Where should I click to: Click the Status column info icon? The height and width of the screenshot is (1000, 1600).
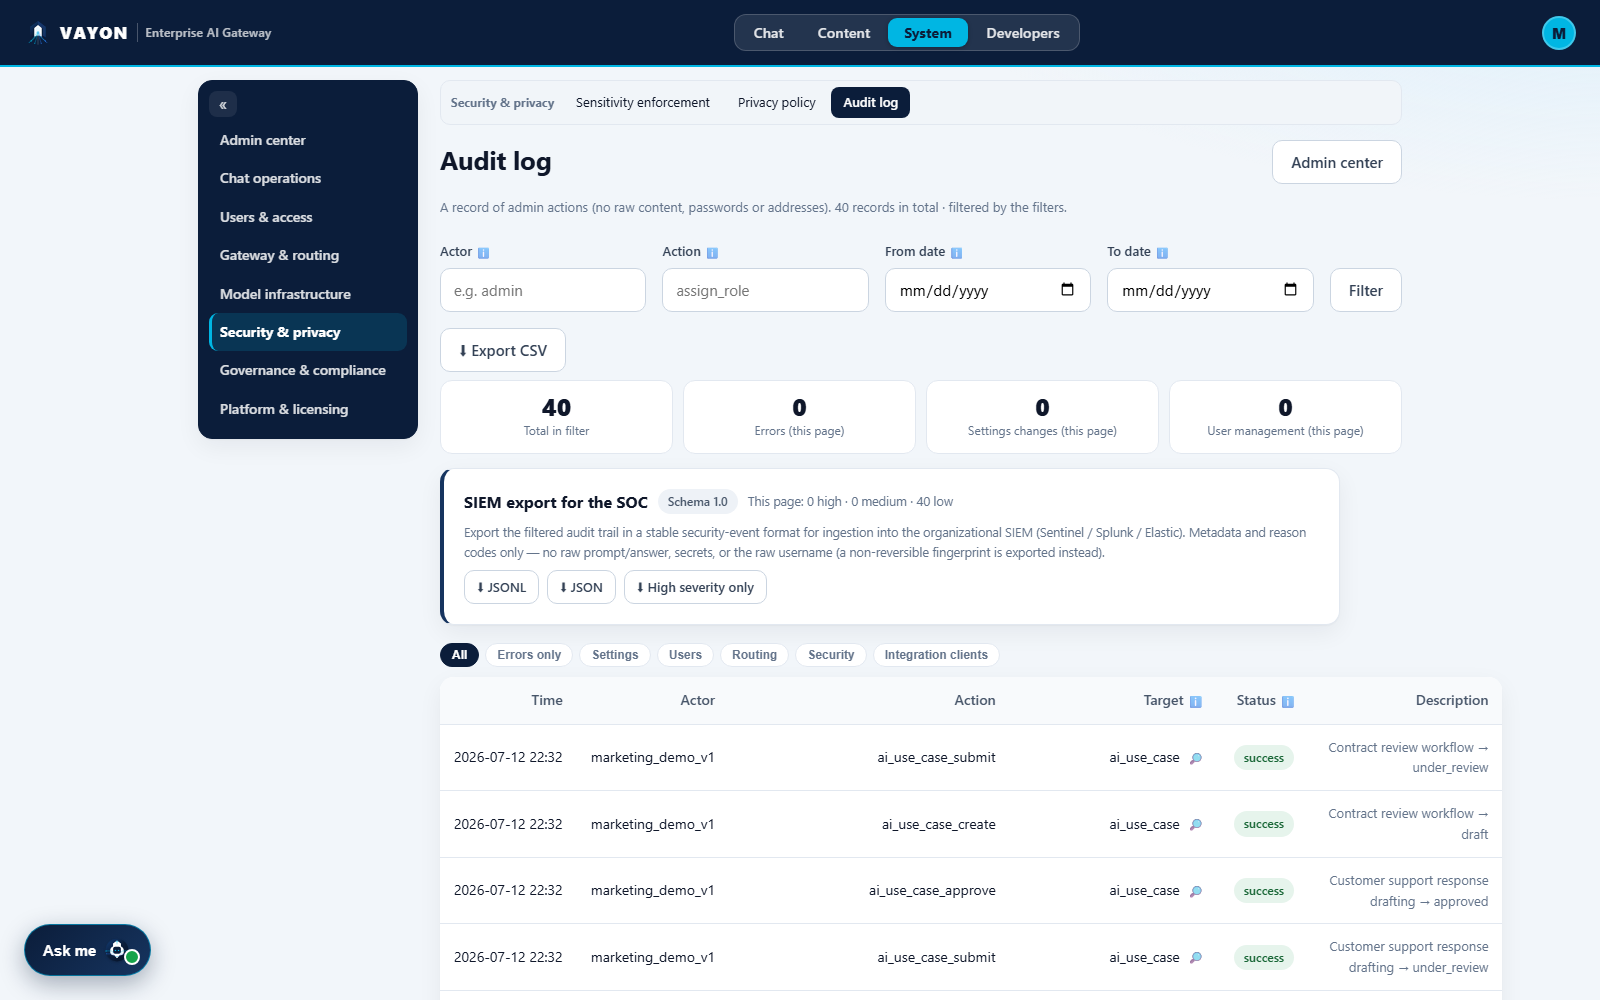click(1288, 702)
